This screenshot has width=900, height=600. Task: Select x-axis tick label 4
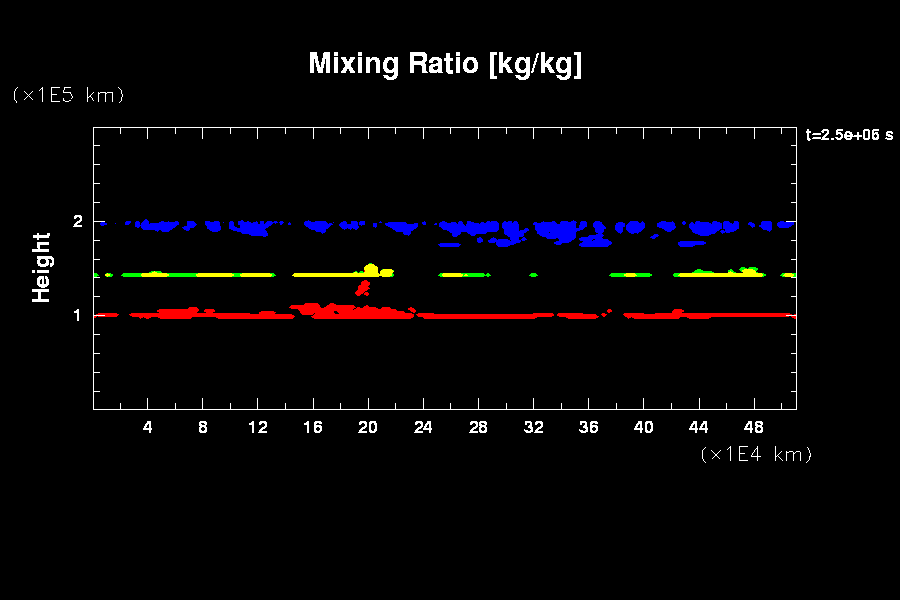pyautogui.click(x=148, y=427)
